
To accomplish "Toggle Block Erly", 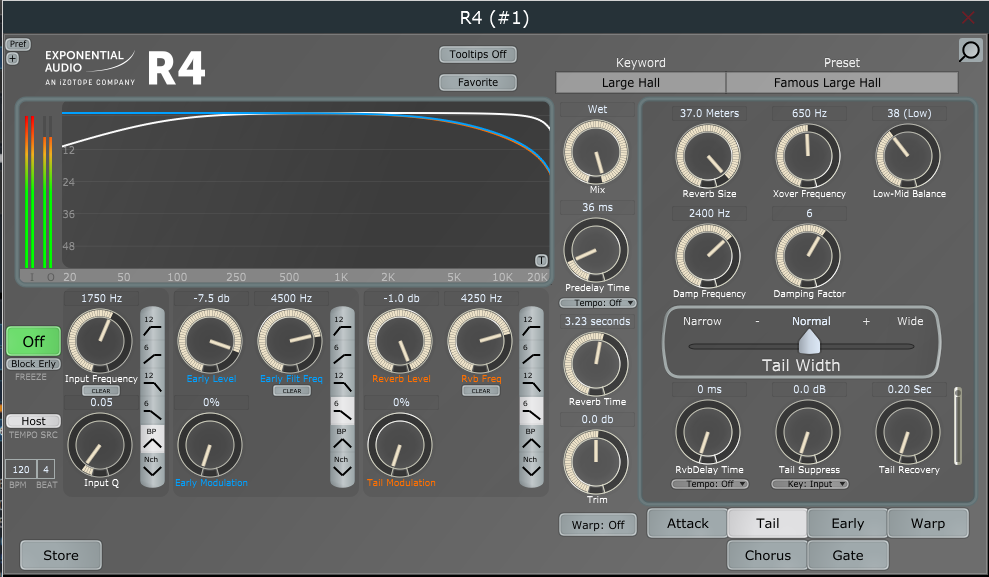I will 33,364.
